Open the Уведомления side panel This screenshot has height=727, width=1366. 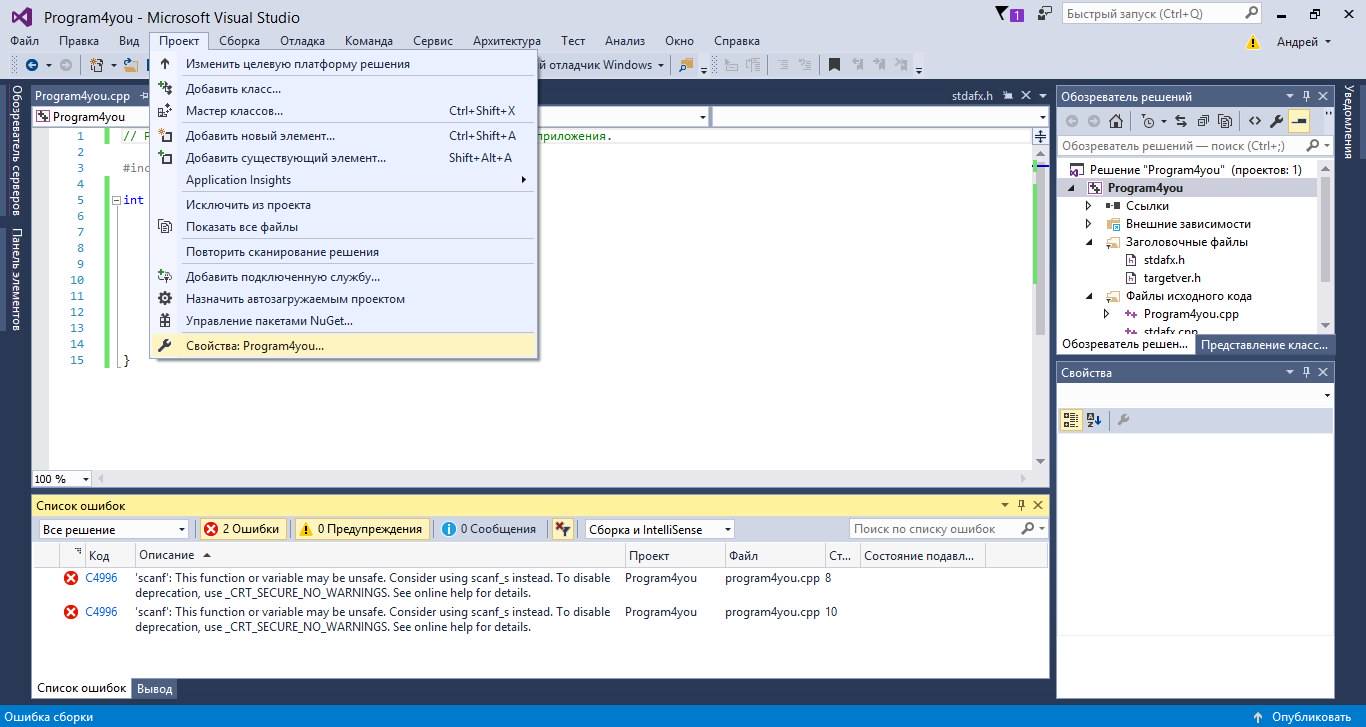point(1349,122)
